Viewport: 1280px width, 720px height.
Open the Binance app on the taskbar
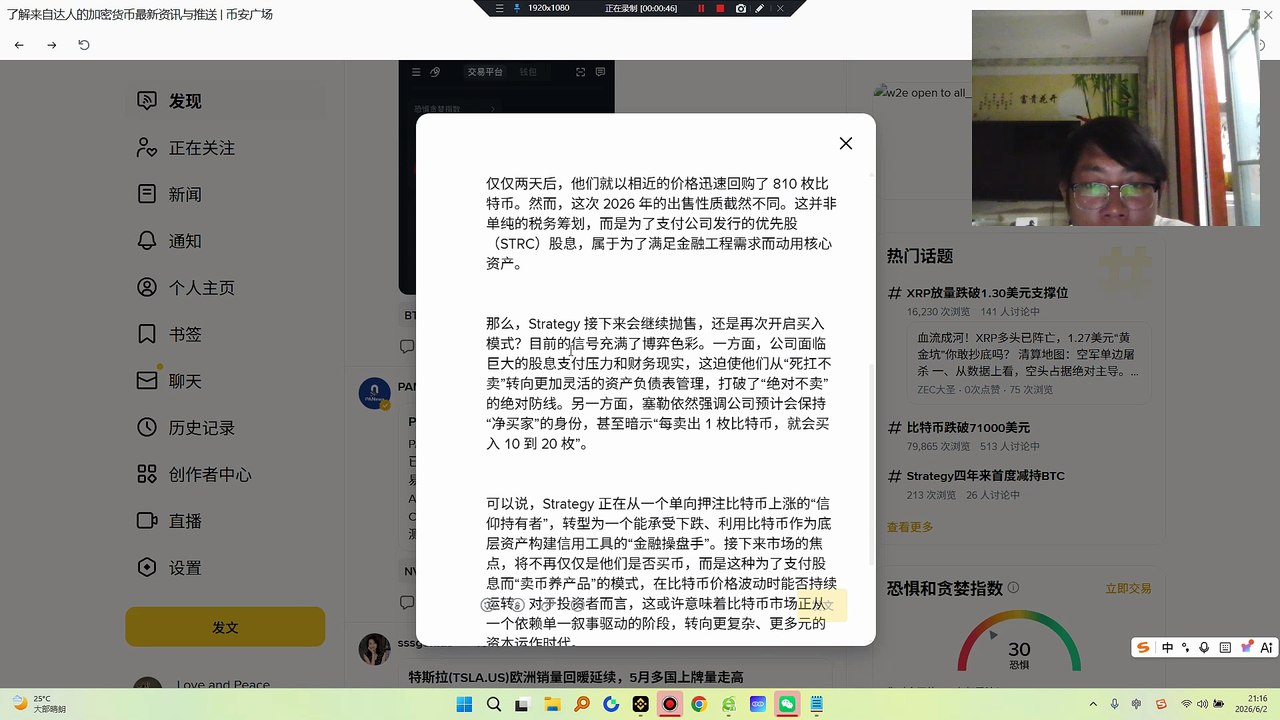click(x=640, y=704)
